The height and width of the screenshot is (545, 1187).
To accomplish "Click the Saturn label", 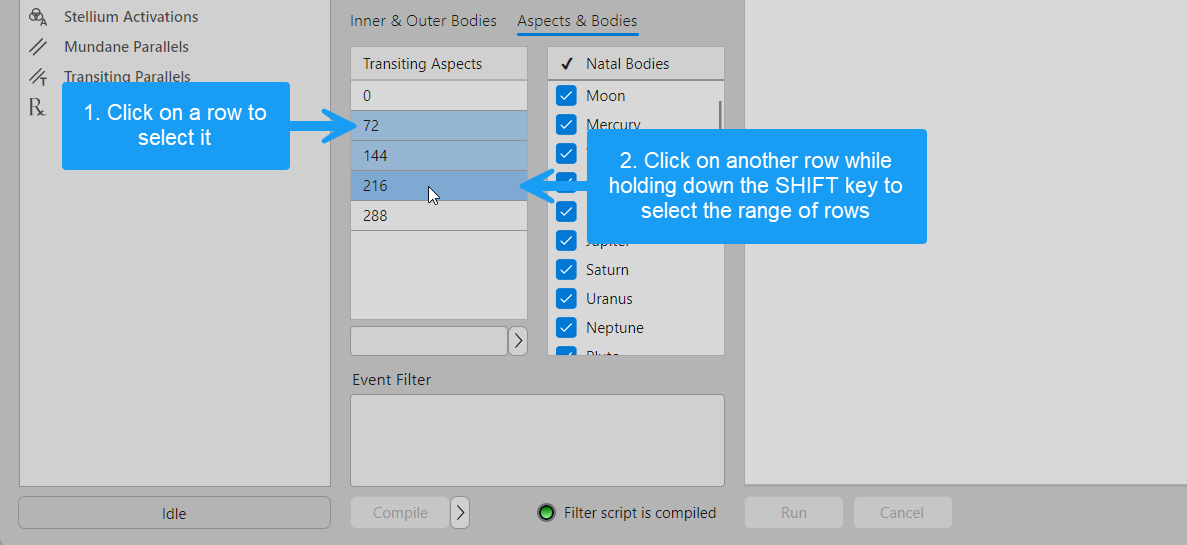I will 607,269.
